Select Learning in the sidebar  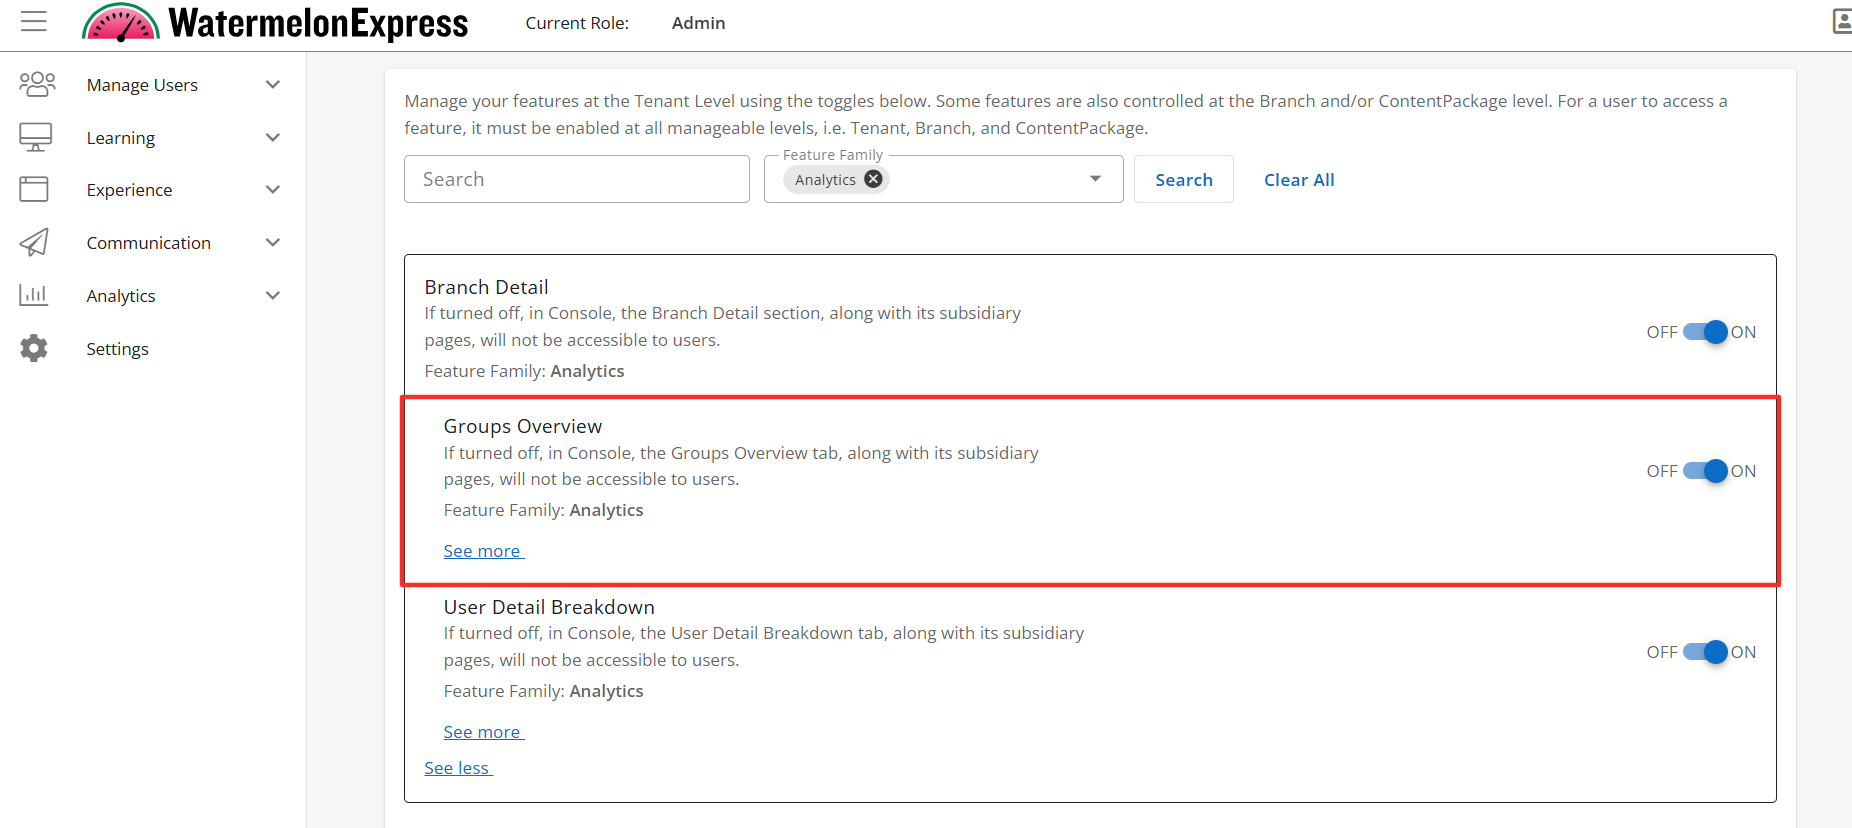121,138
